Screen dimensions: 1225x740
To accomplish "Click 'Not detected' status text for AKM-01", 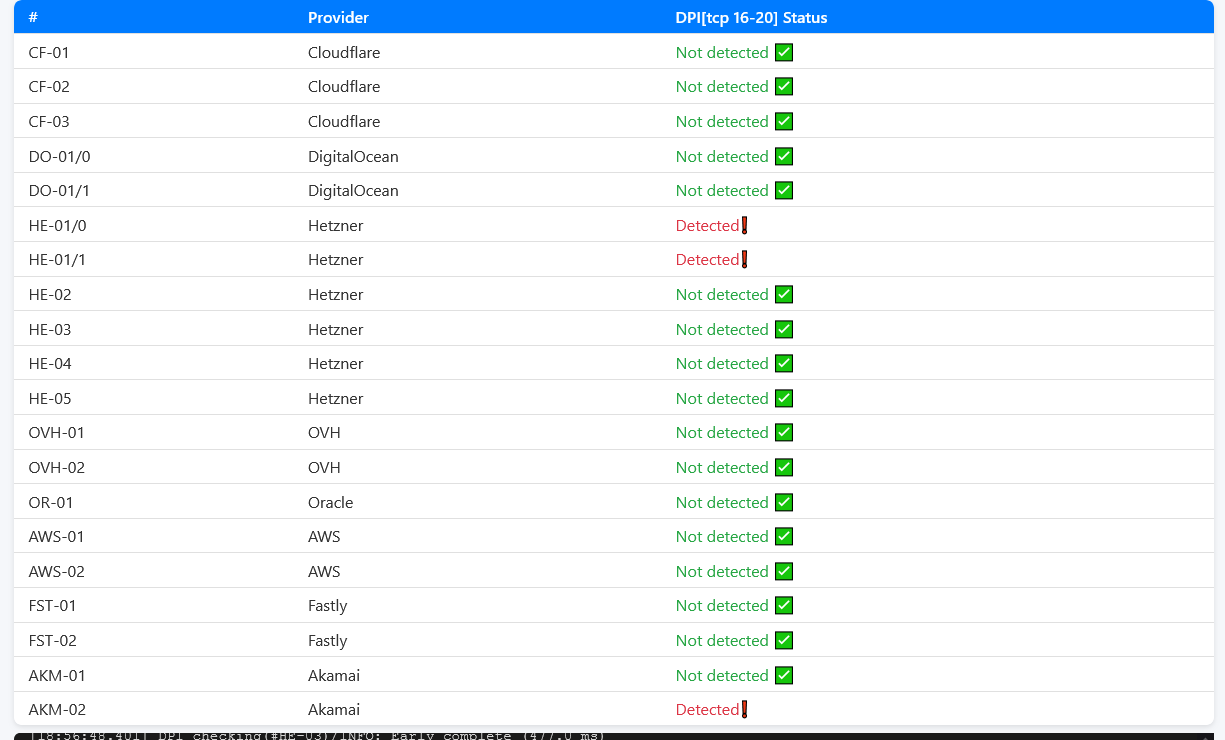I will [722, 676].
